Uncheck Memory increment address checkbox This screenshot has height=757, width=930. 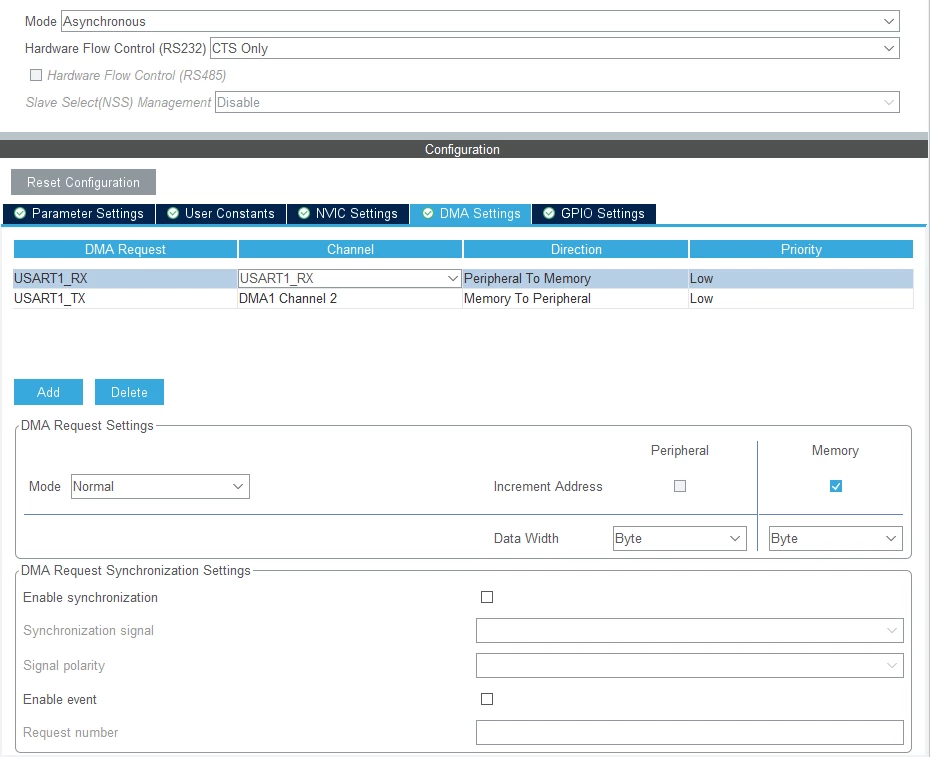click(x=836, y=486)
